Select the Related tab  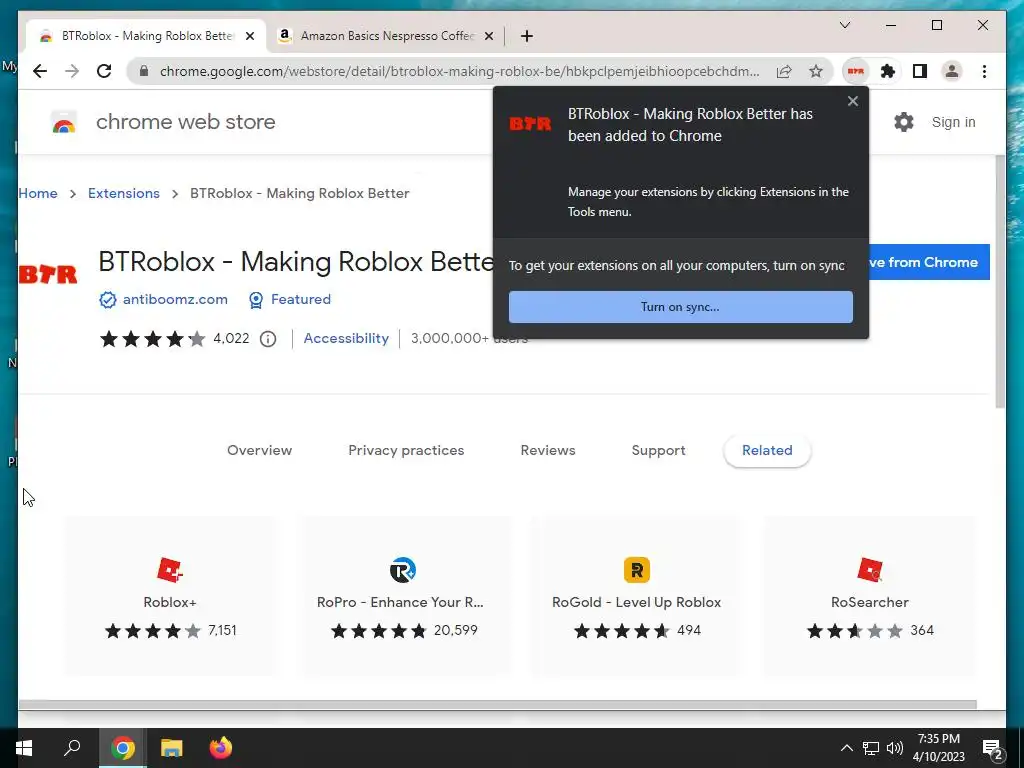(767, 451)
